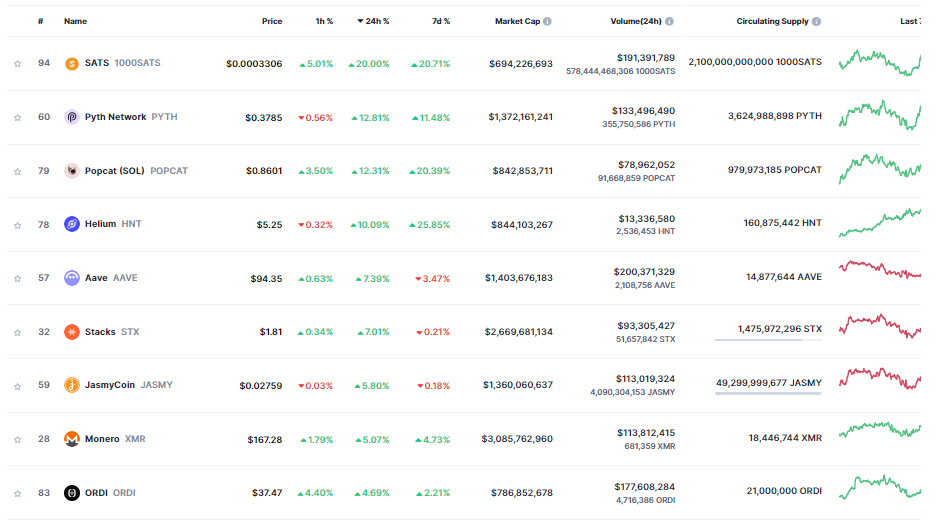Screen dimensions: 948x520
Task: Sort by 24h % column
Action: 373,21
